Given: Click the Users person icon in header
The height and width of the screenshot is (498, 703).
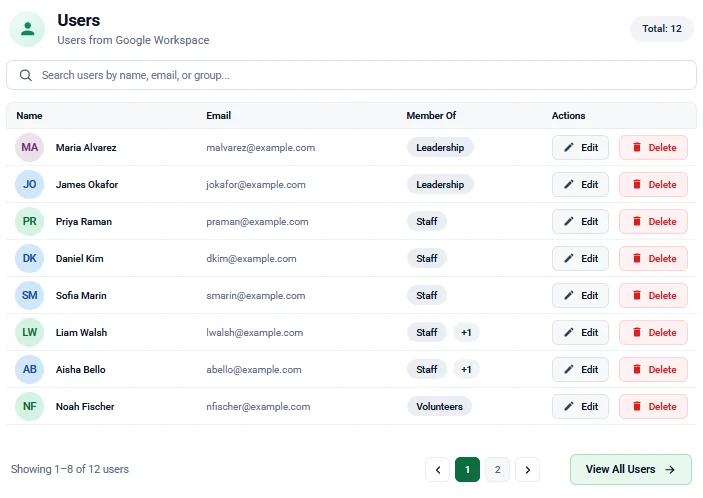Looking at the screenshot, I should pos(27,29).
